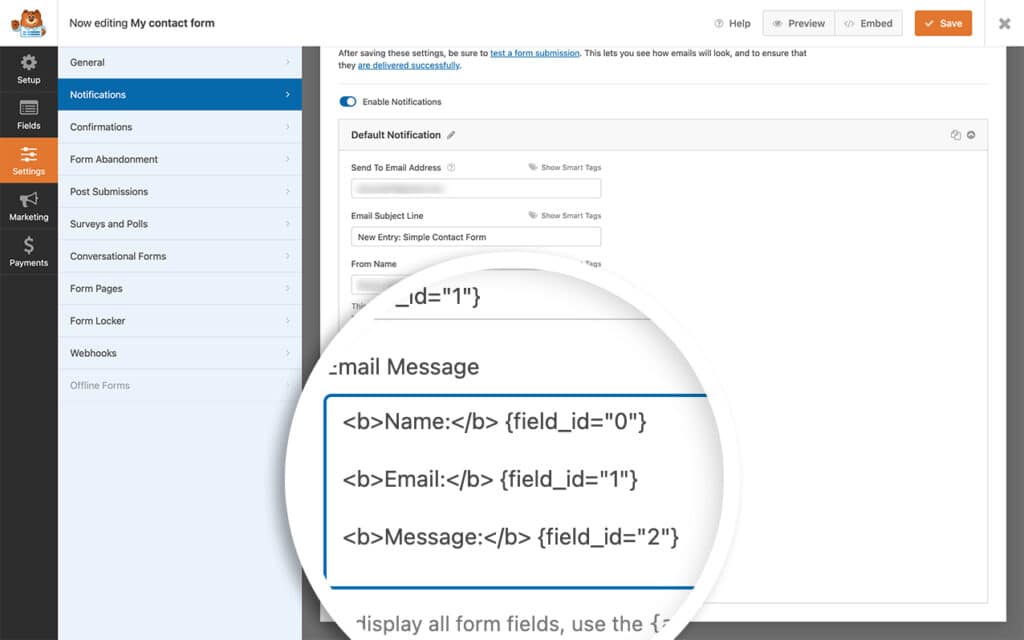Click the orange Save button

tap(943, 22)
